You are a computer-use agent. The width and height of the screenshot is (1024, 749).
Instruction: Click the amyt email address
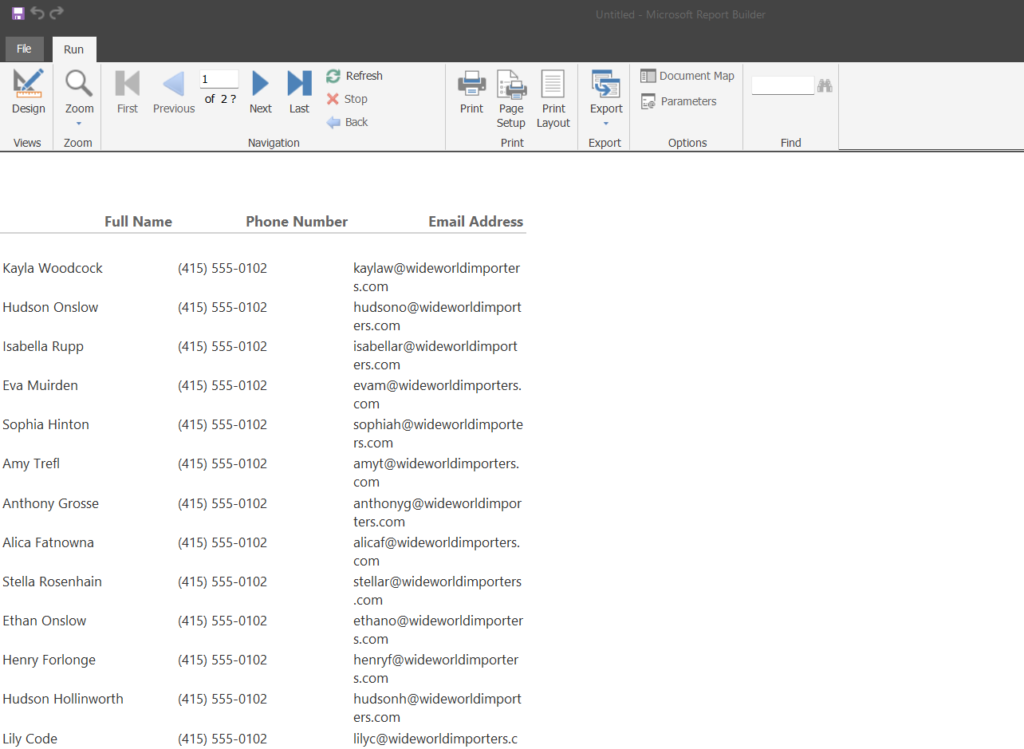pyautogui.click(x=436, y=473)
